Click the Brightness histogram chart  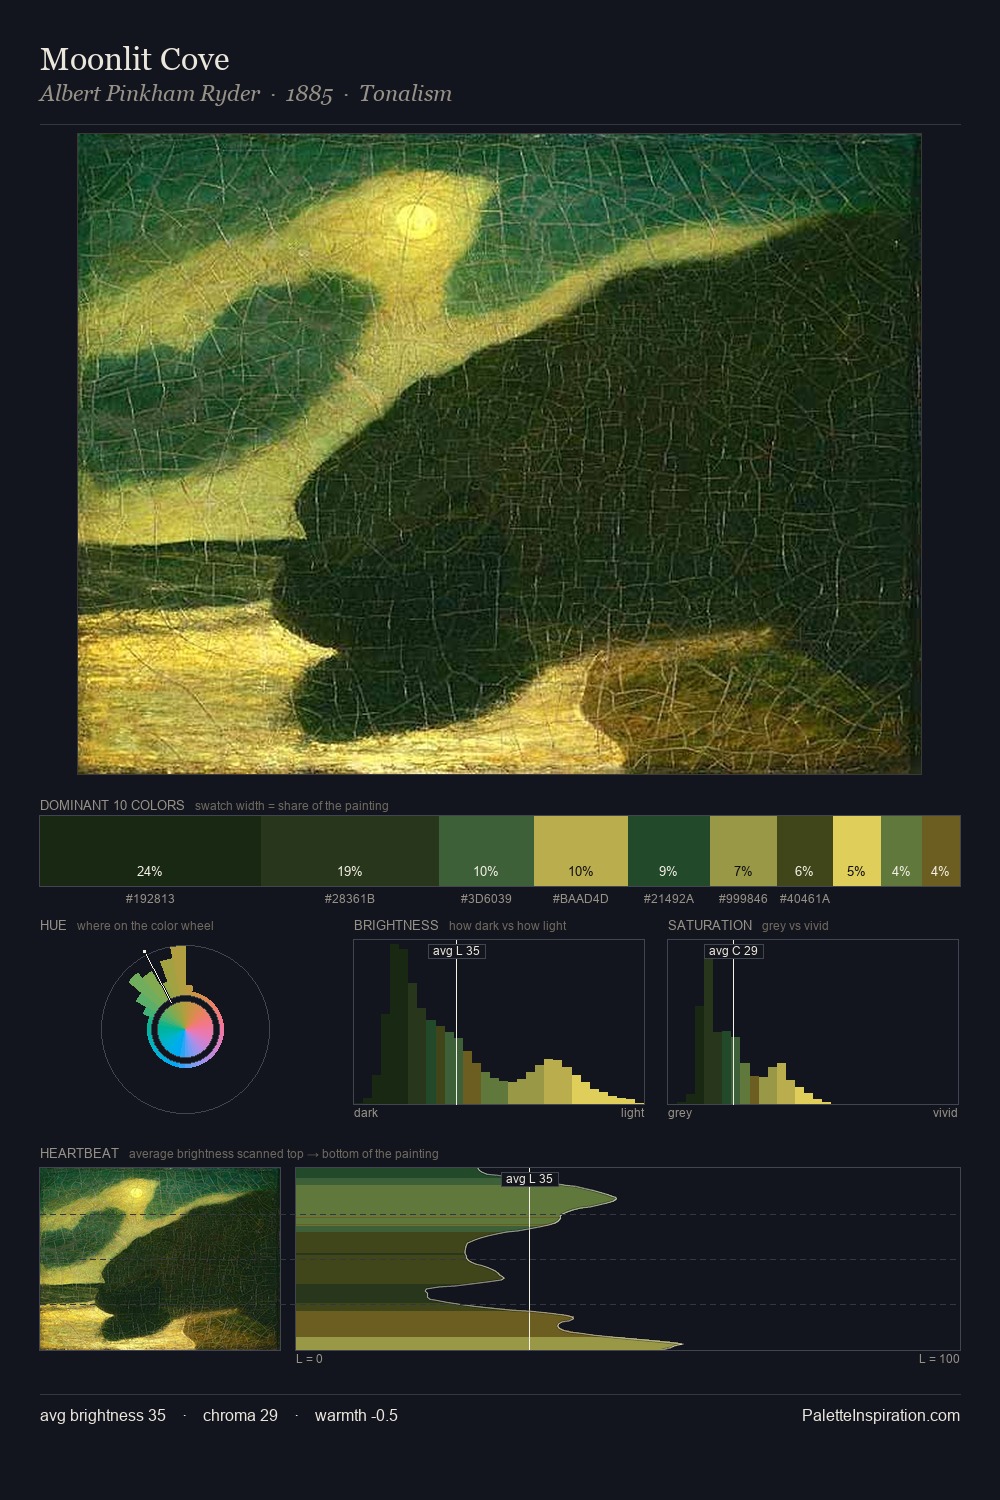click(x=499, y=1022)
